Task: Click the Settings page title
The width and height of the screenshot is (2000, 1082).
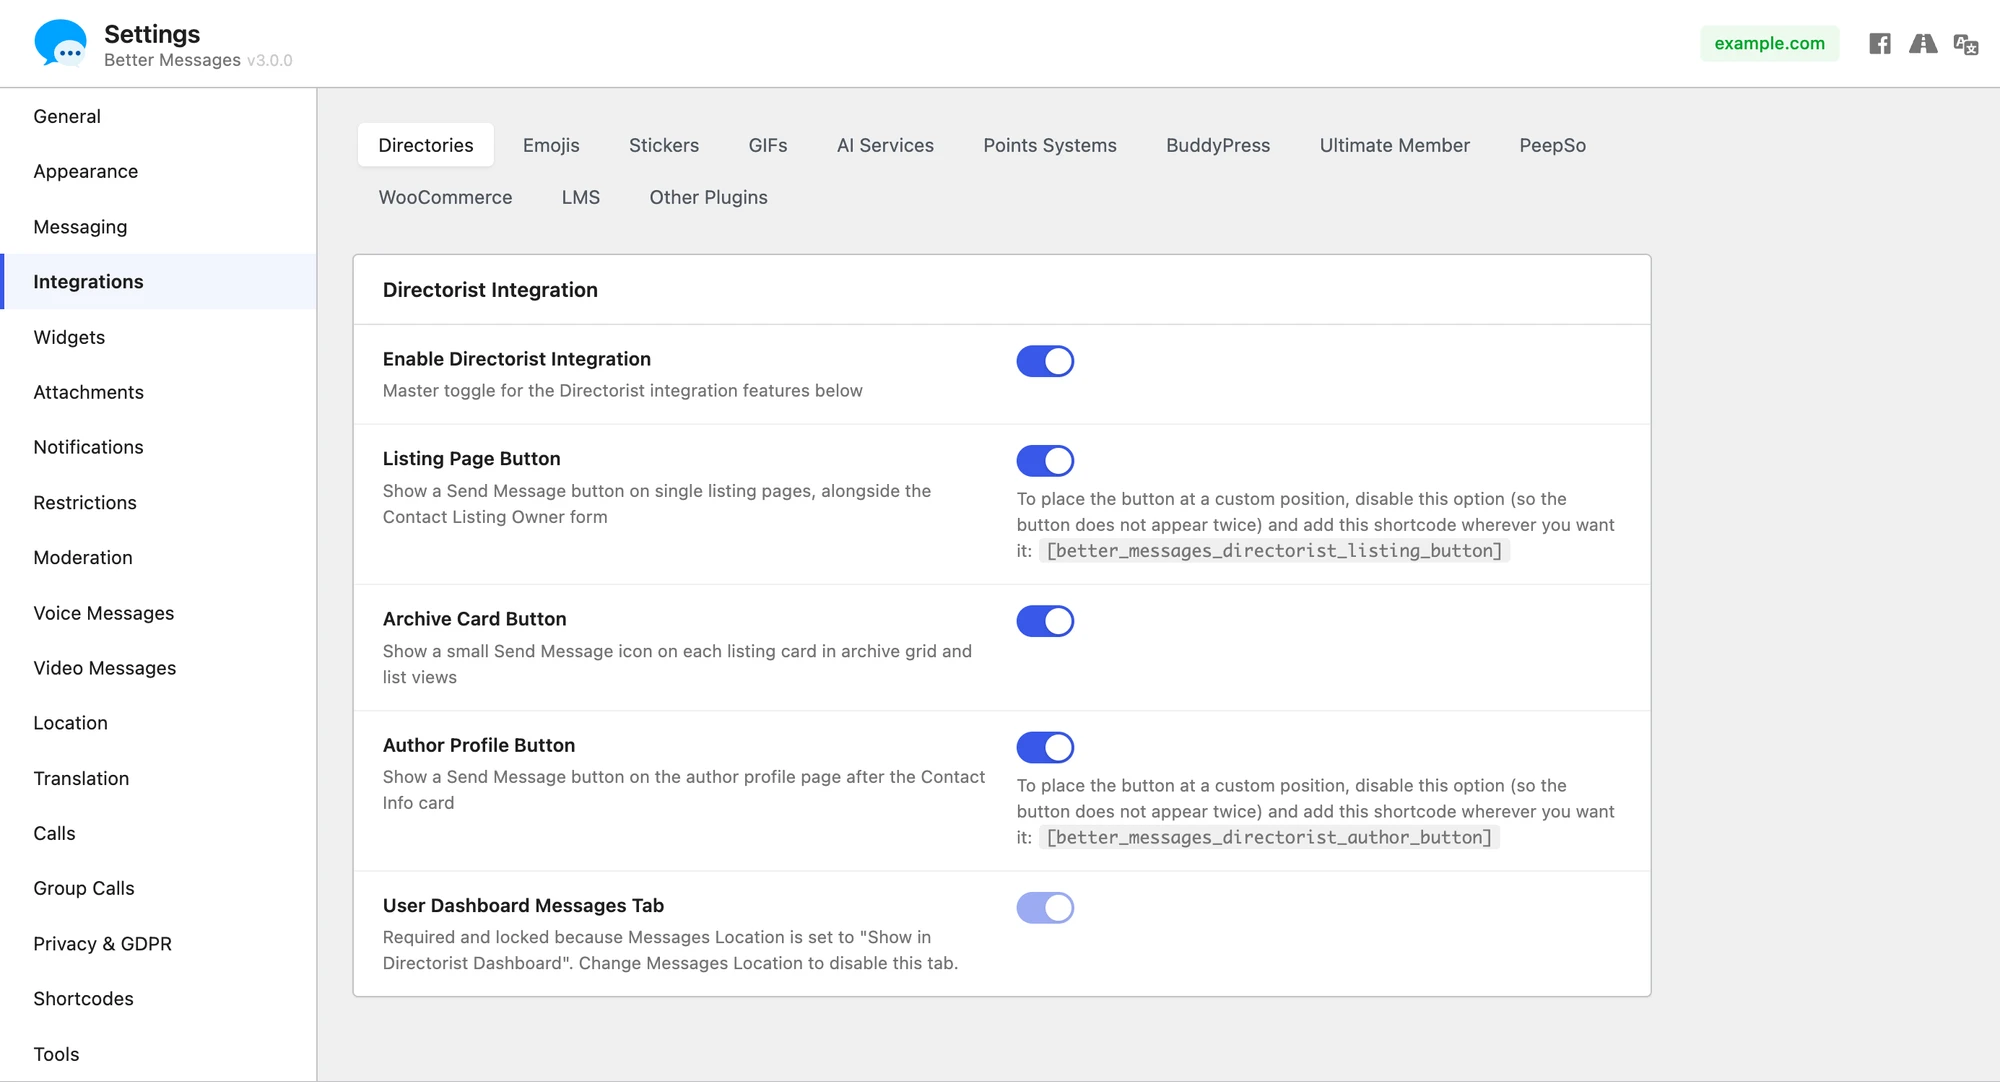Action: point(152,34)
